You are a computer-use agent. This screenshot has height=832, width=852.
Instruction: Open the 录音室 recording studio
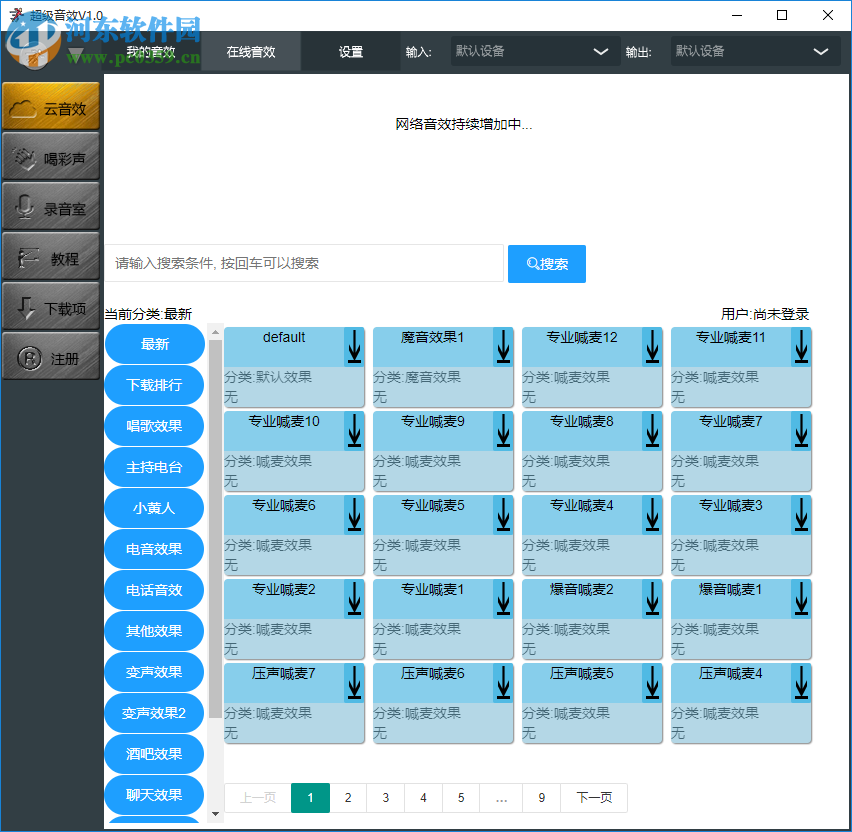pos(51,206)
